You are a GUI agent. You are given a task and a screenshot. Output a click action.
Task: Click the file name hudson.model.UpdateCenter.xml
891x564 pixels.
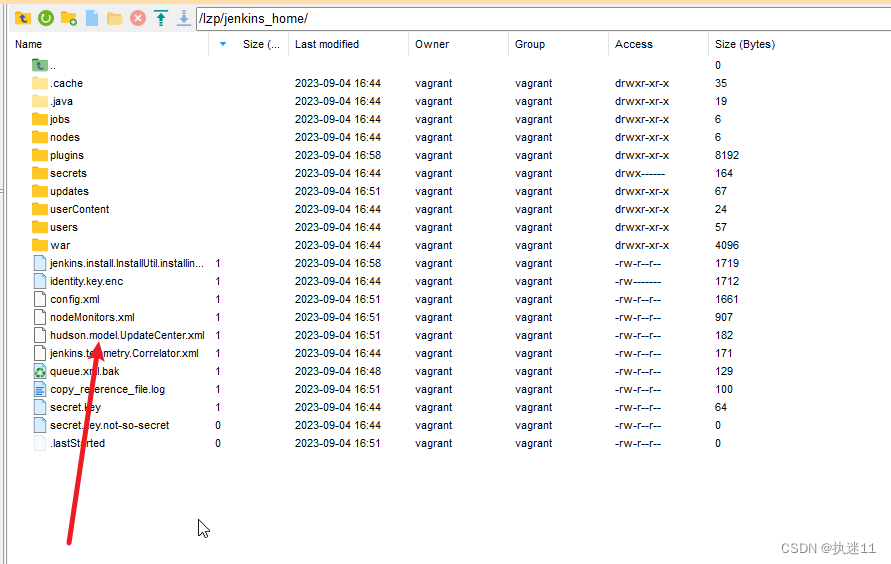[127, 335]
